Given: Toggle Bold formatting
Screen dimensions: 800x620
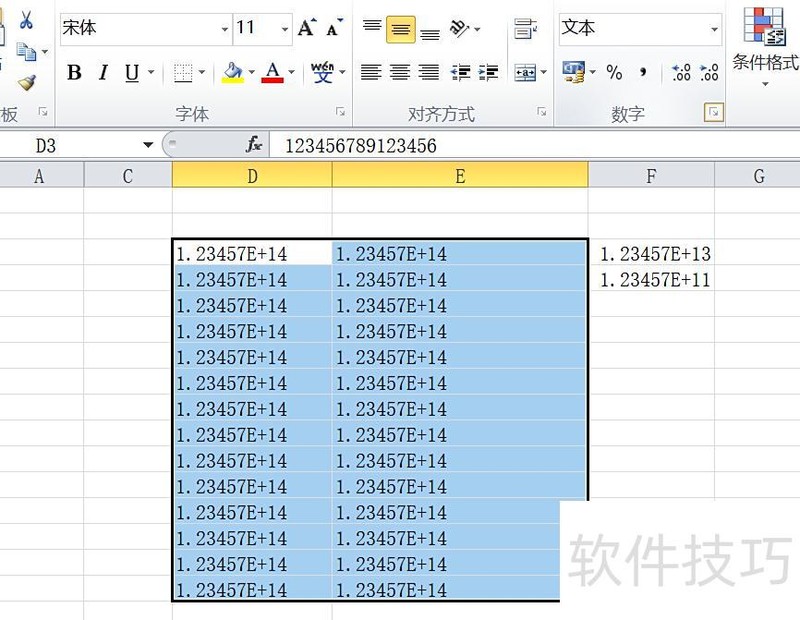Looking at the screenshot, I should 74,72.
